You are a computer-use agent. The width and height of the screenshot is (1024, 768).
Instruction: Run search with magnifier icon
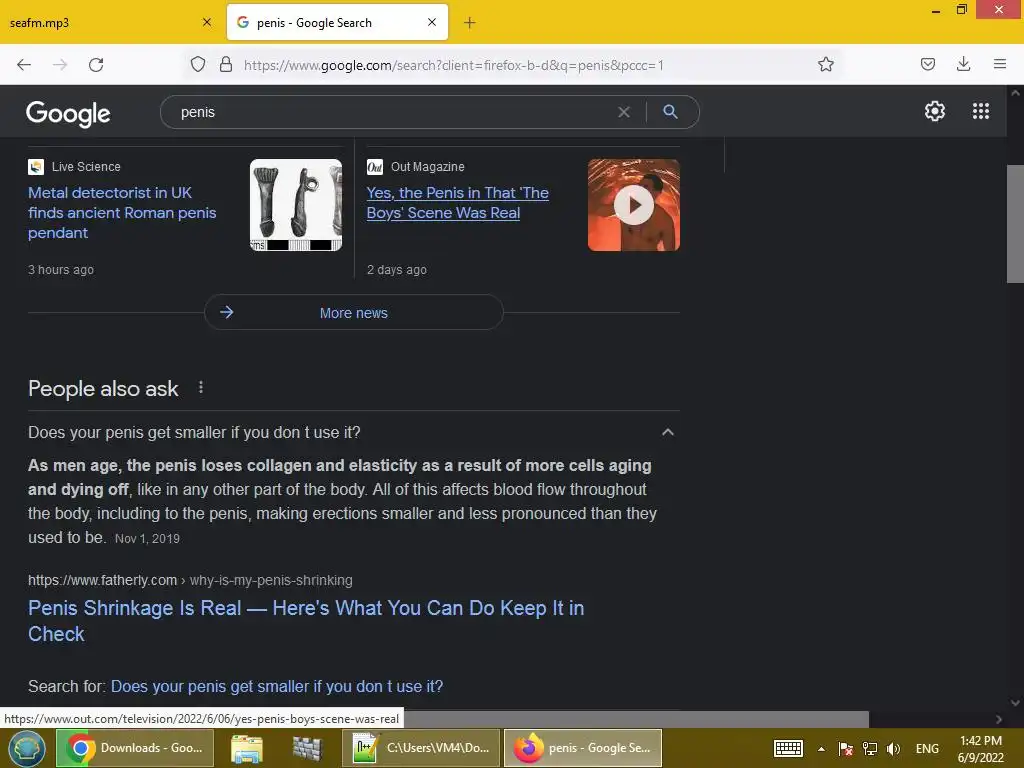pyautogui.click(x=670, y=112)
